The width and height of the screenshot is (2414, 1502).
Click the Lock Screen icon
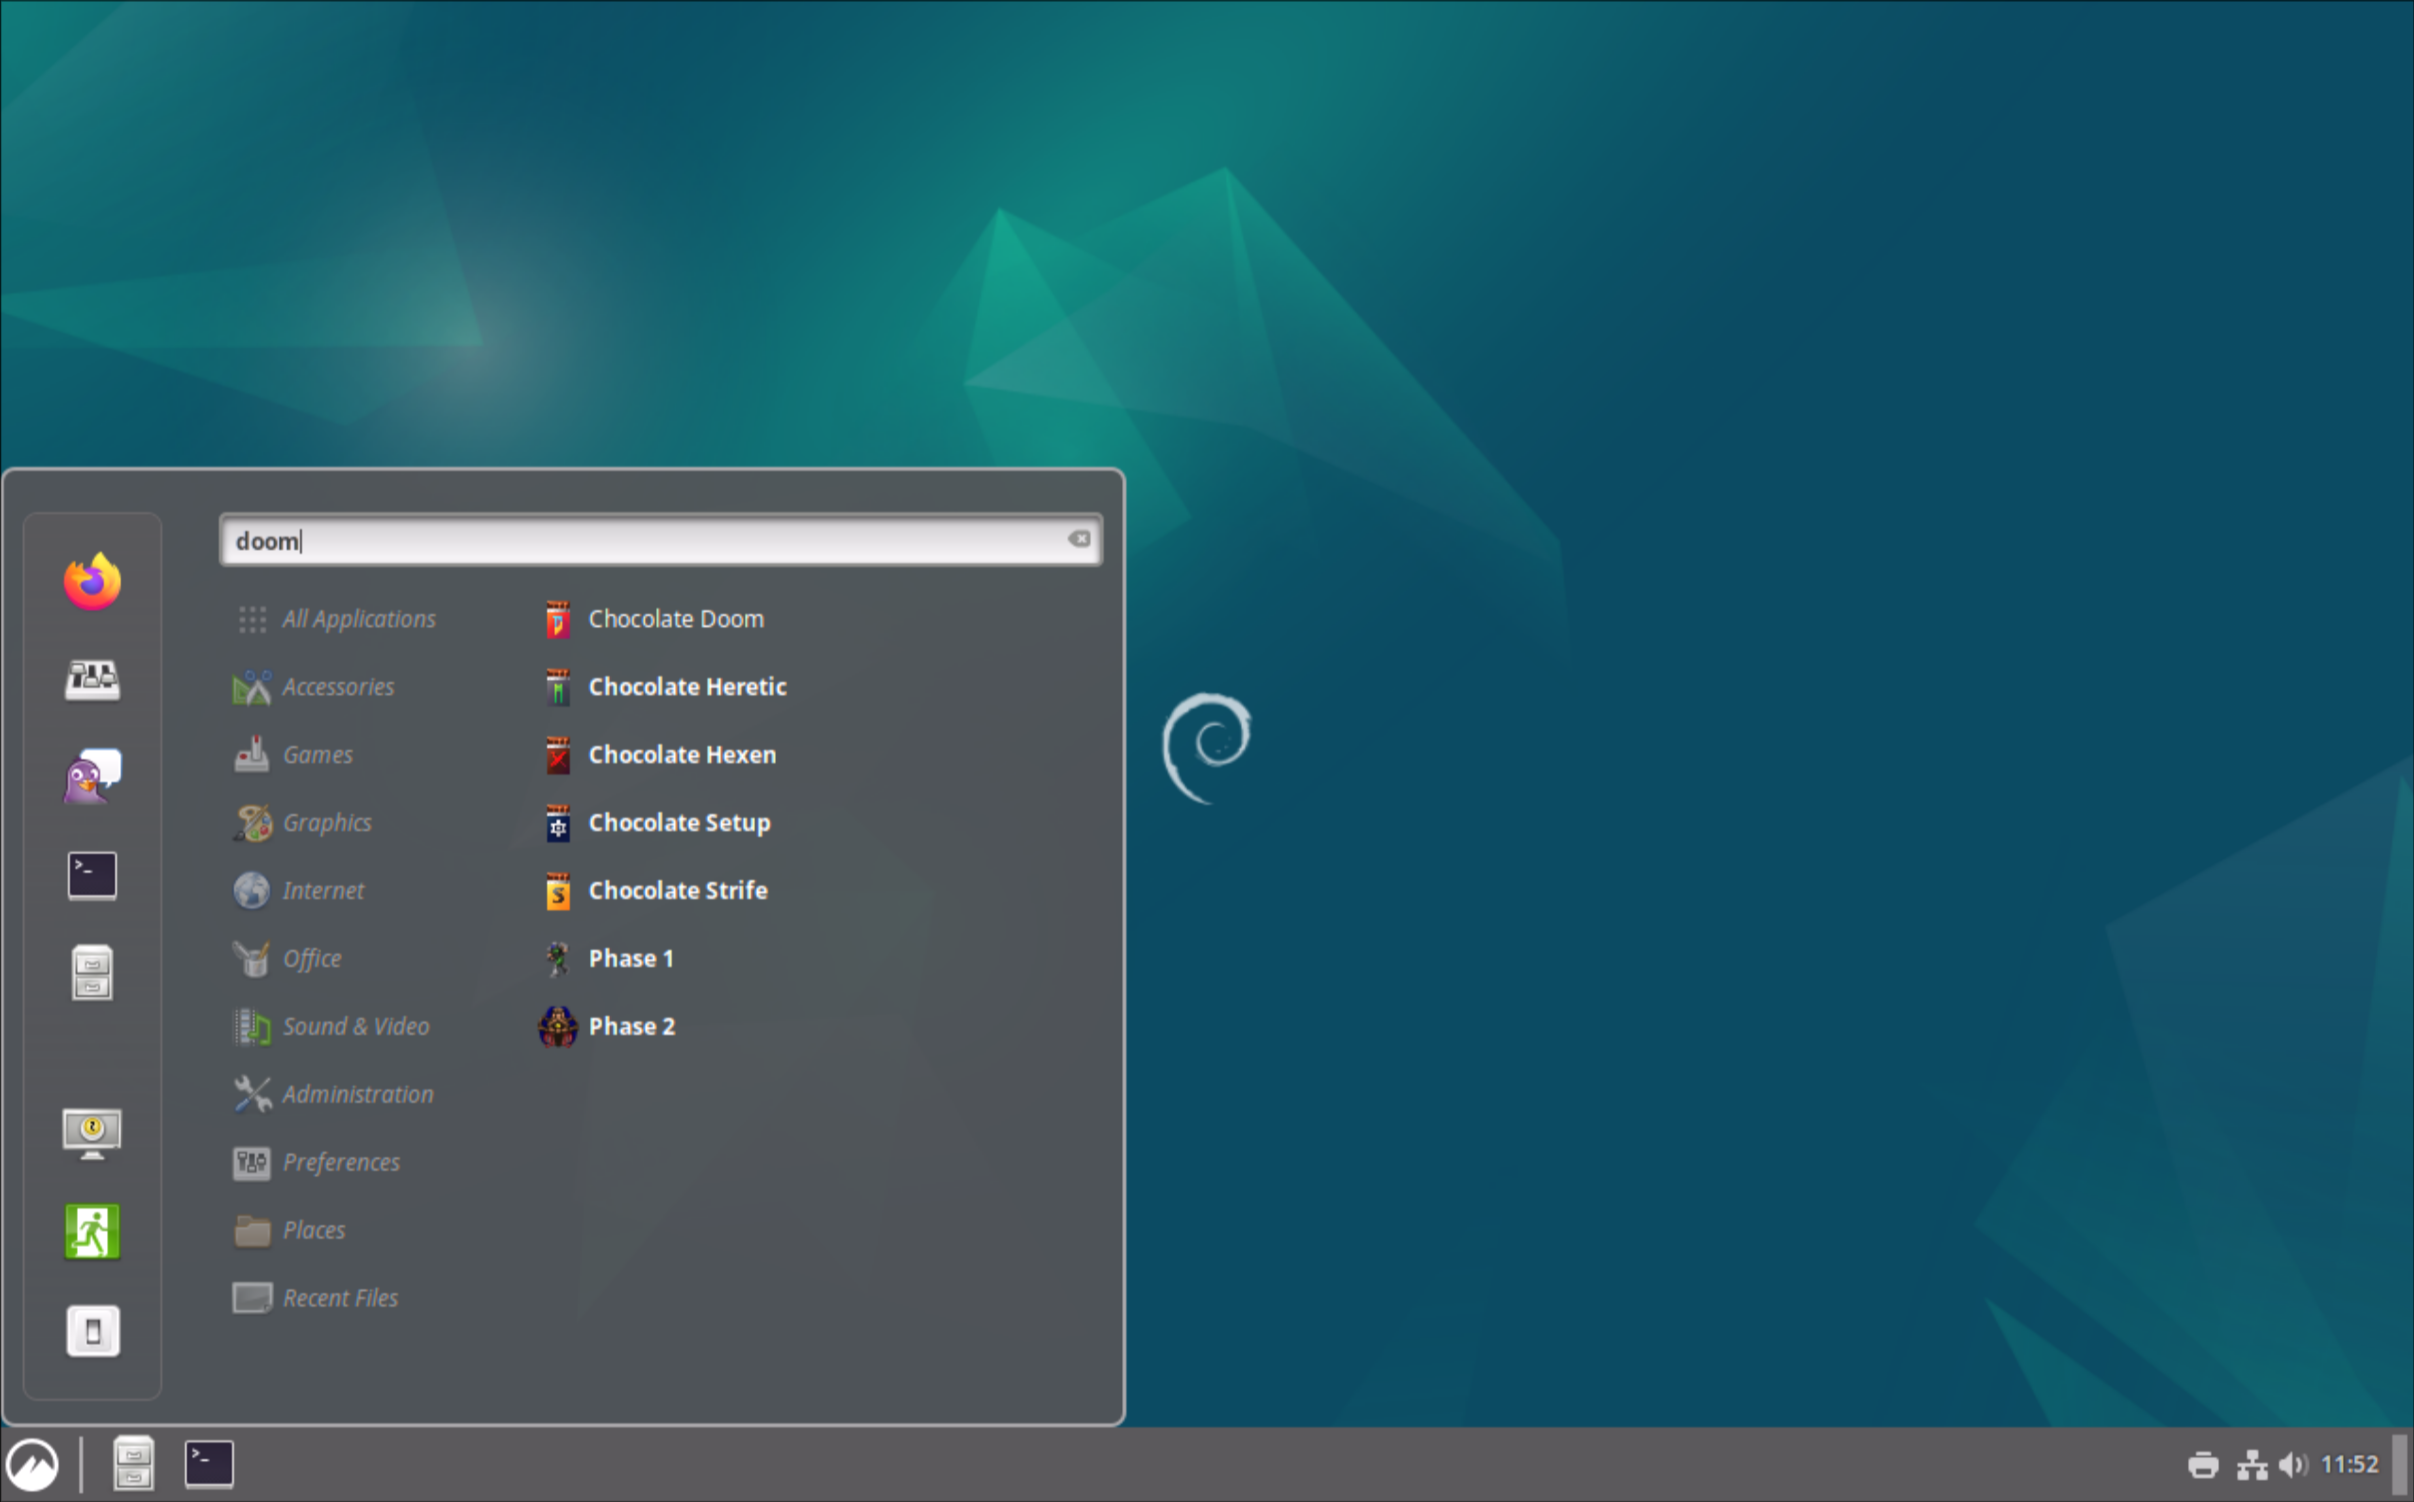[92, 1132]
